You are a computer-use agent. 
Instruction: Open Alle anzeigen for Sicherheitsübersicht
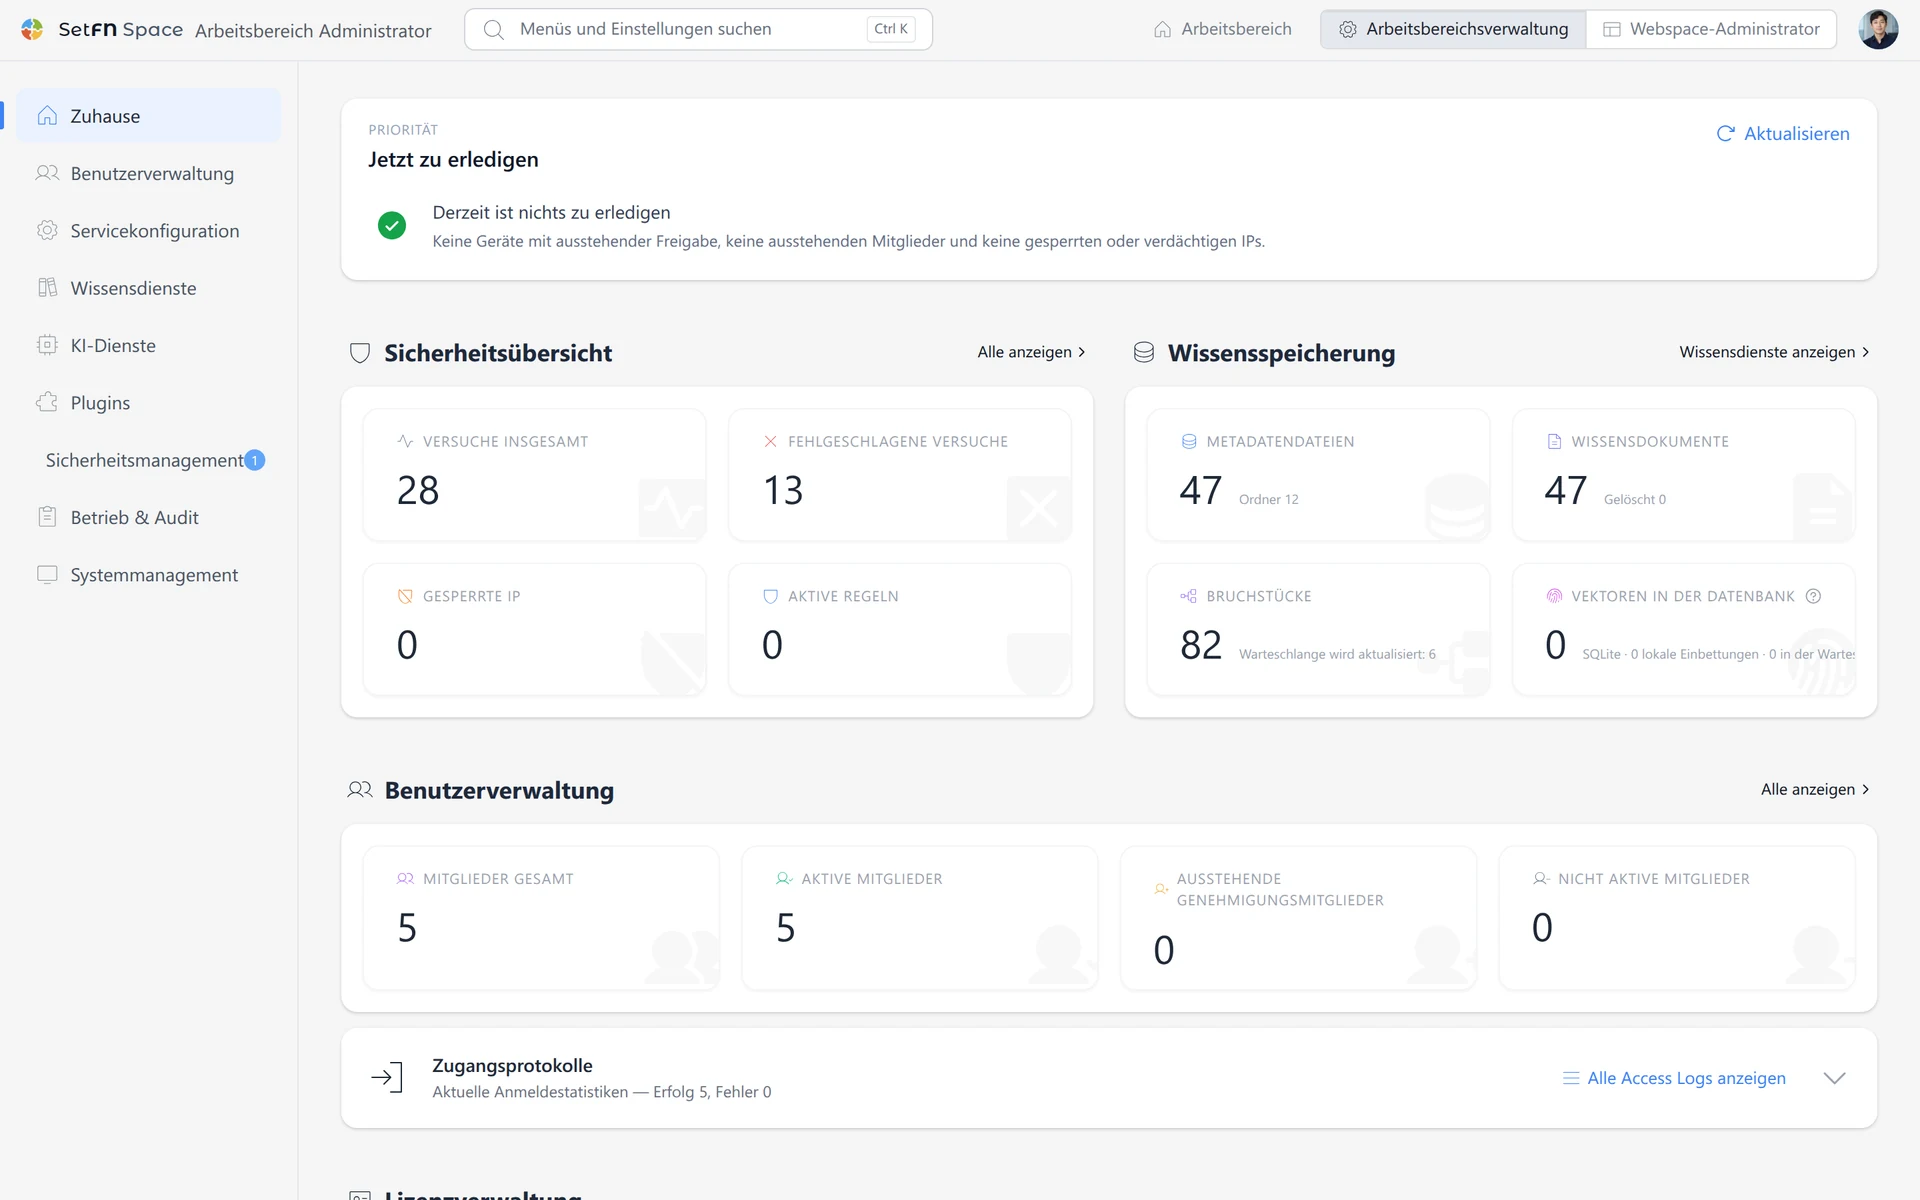(1031, 352)
